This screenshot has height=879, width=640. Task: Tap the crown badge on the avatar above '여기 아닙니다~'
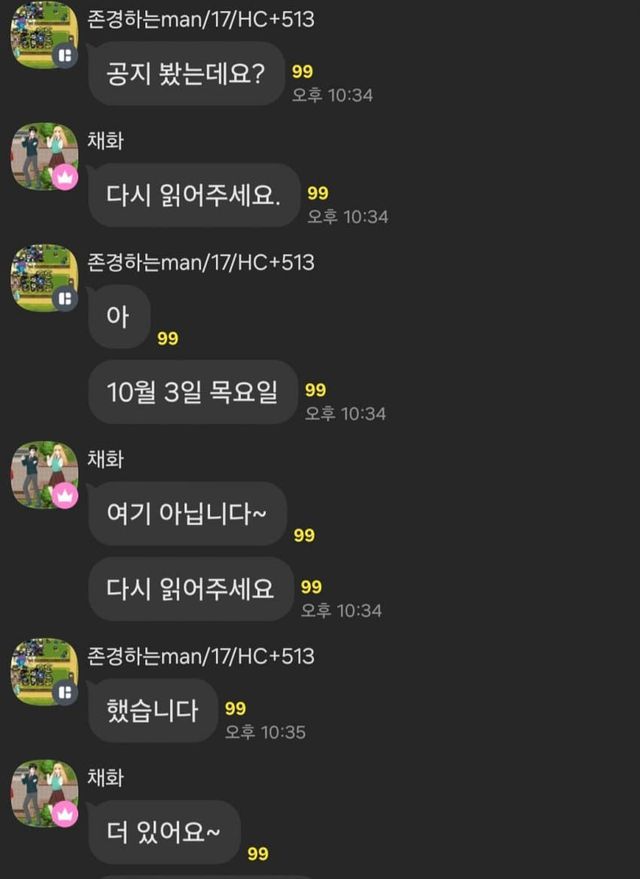pyautogui.click(x=66, y=496)
